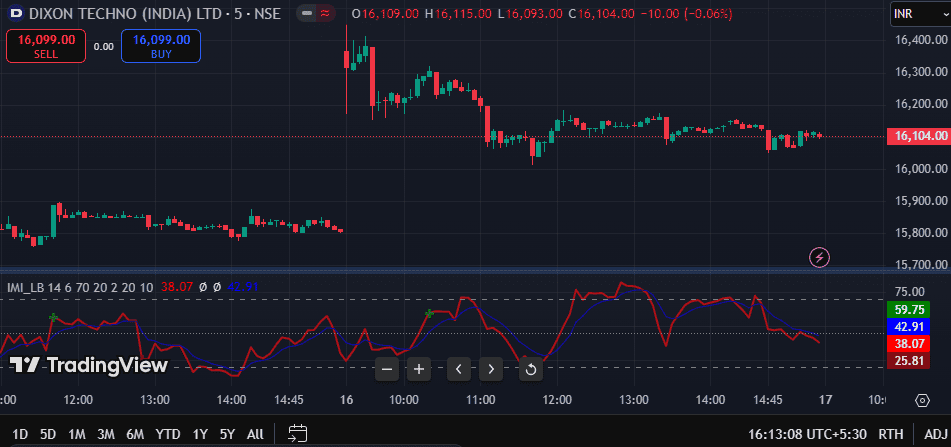Open the go-to-date calendar icon
Viewport: 951px width, 447px height.
[x=297, y=434]
